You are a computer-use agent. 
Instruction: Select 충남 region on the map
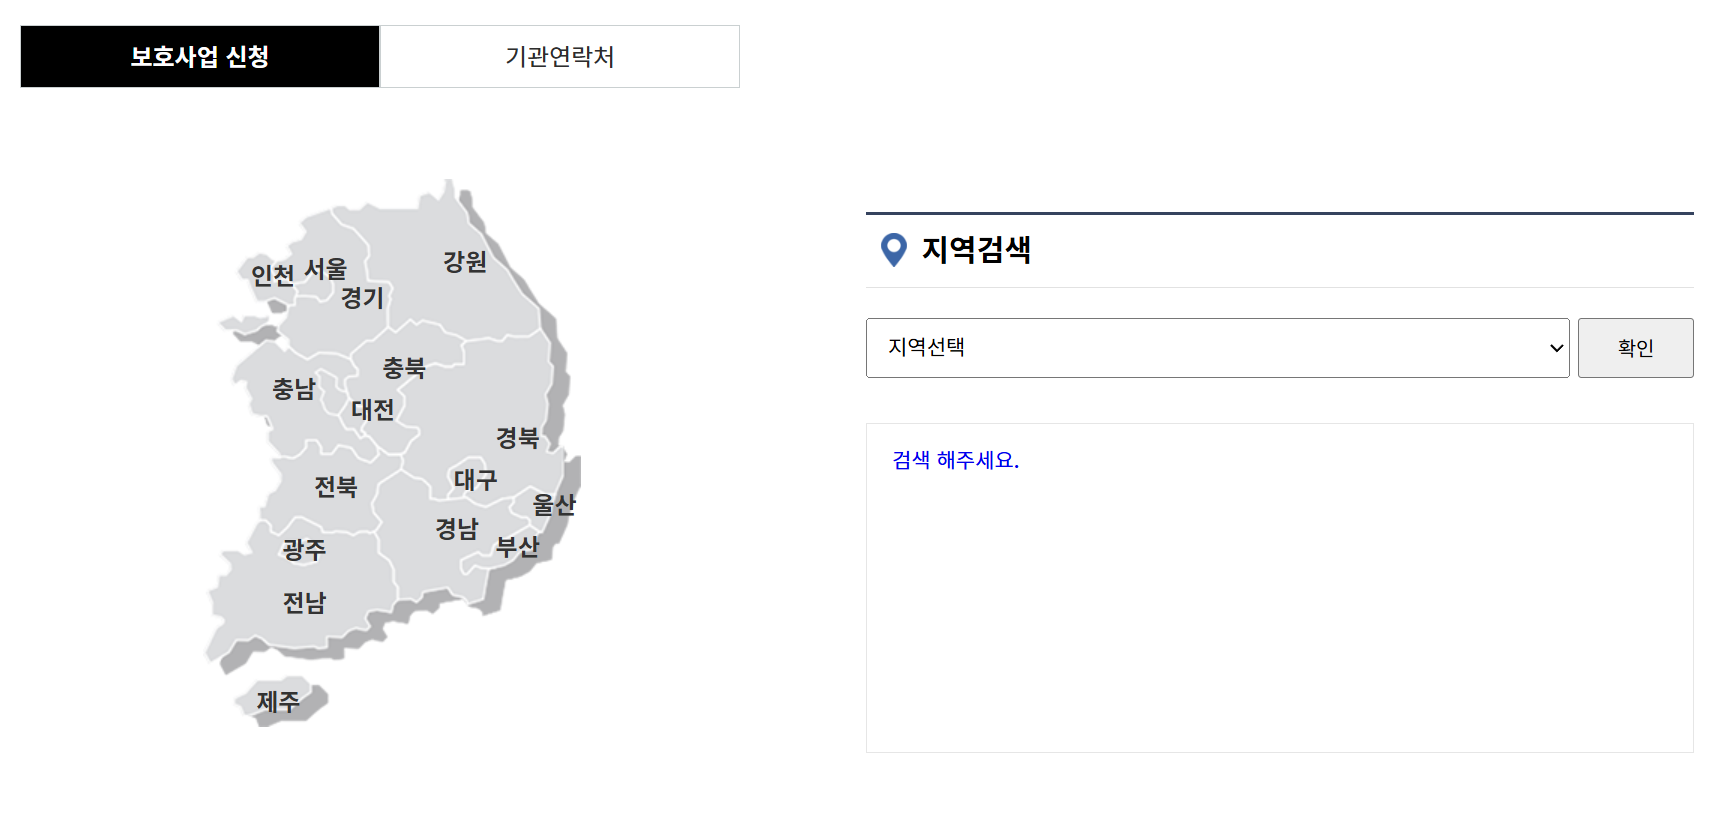click(294, 389)
